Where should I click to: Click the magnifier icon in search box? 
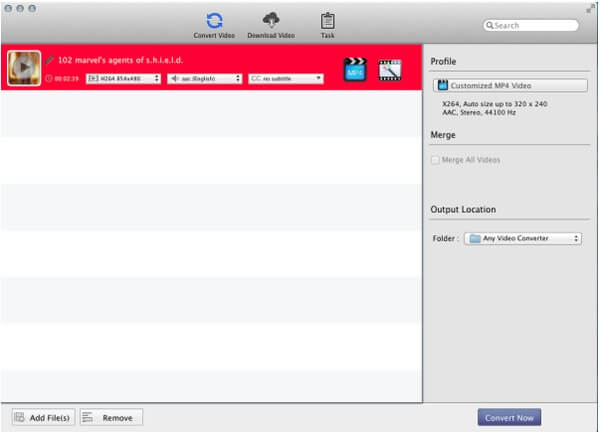(x=490, y=25)
